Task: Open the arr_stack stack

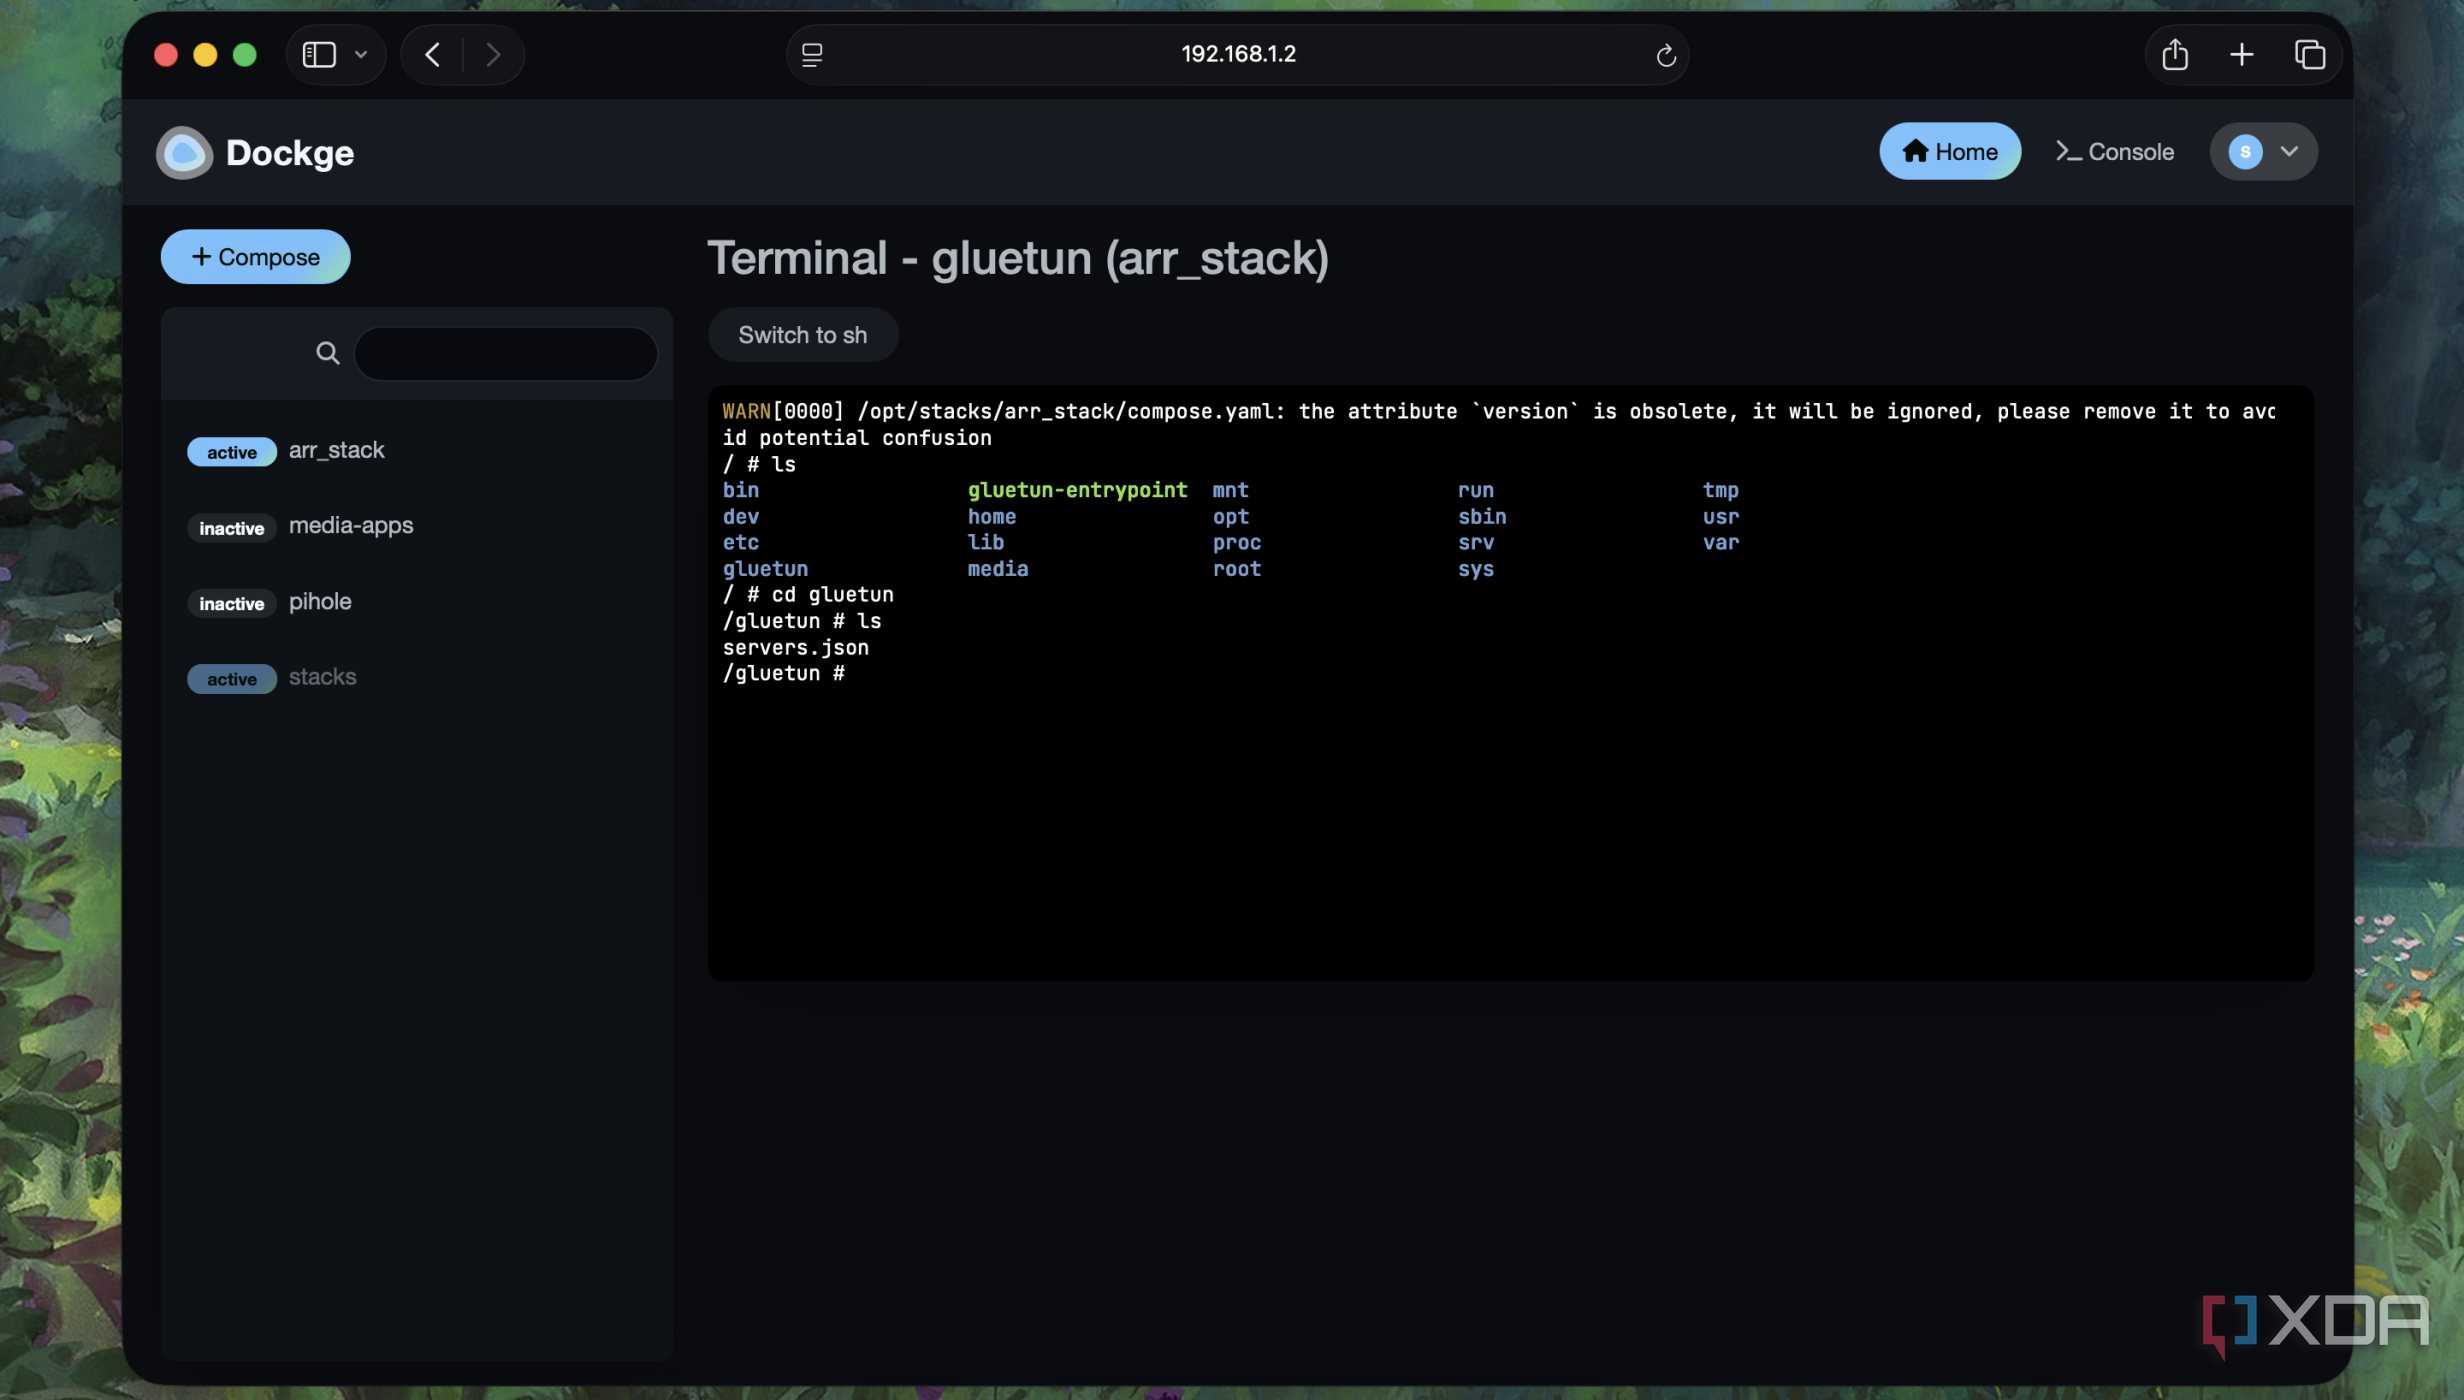Action: coord(417,451)
